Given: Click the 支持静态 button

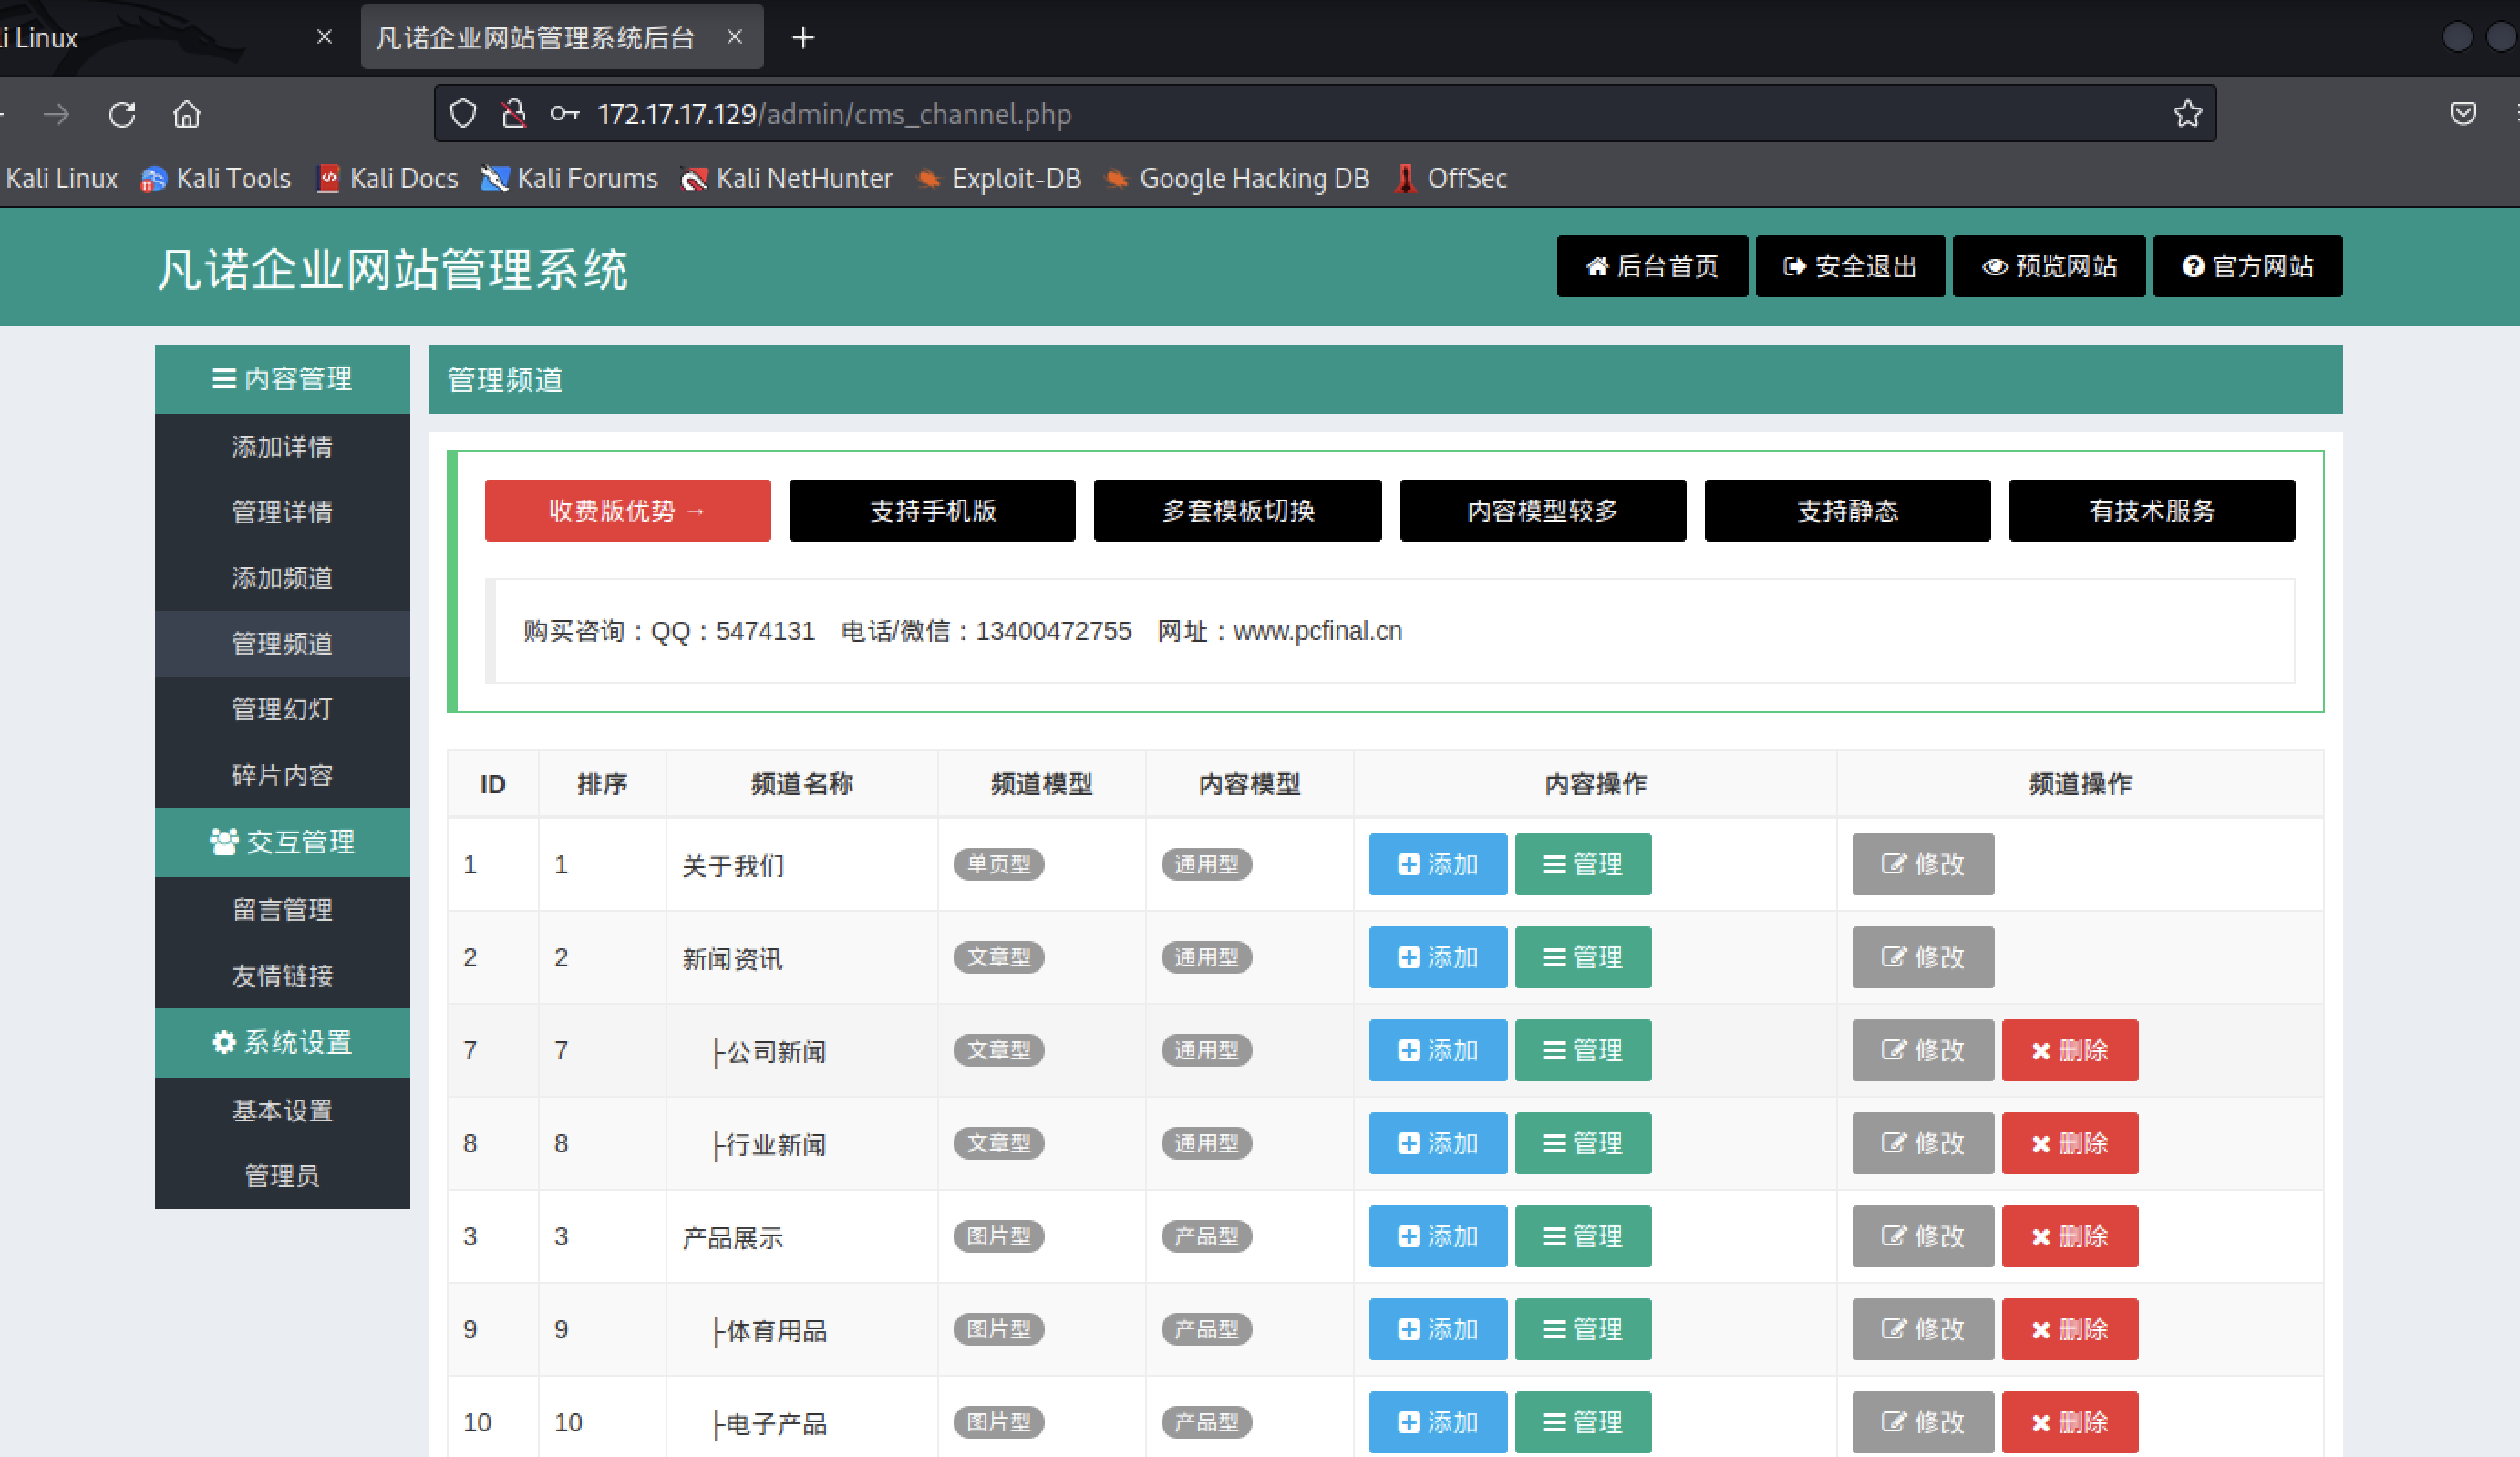Looking at the screenshot, I should click(x=1848, y=510).
